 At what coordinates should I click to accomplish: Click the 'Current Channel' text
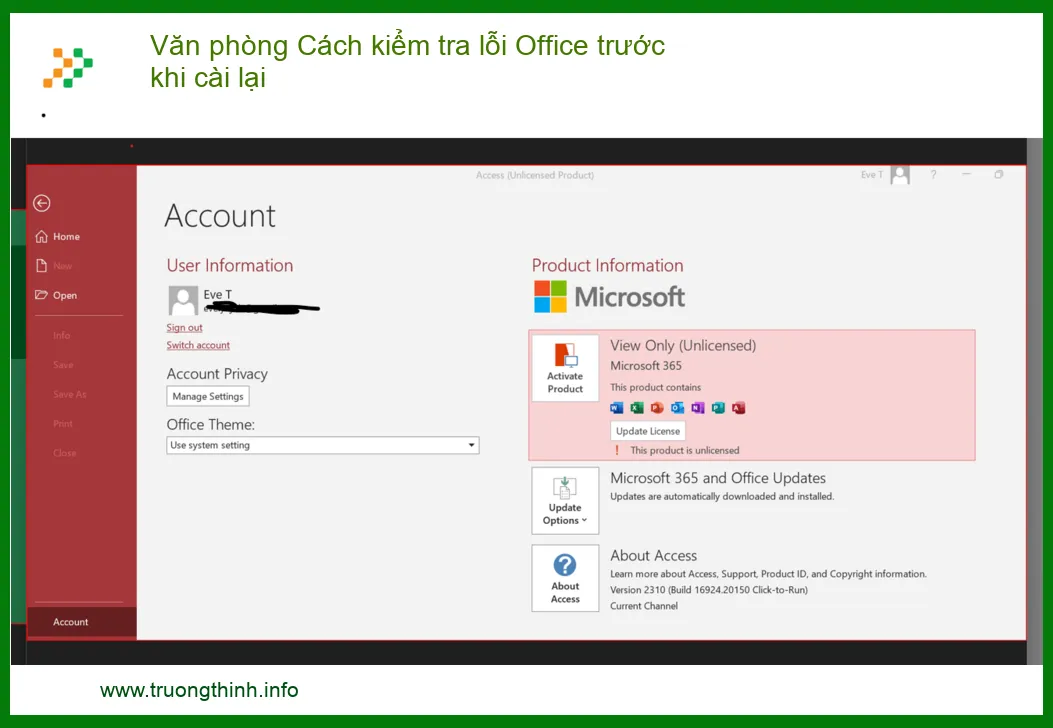coord(643,606)
